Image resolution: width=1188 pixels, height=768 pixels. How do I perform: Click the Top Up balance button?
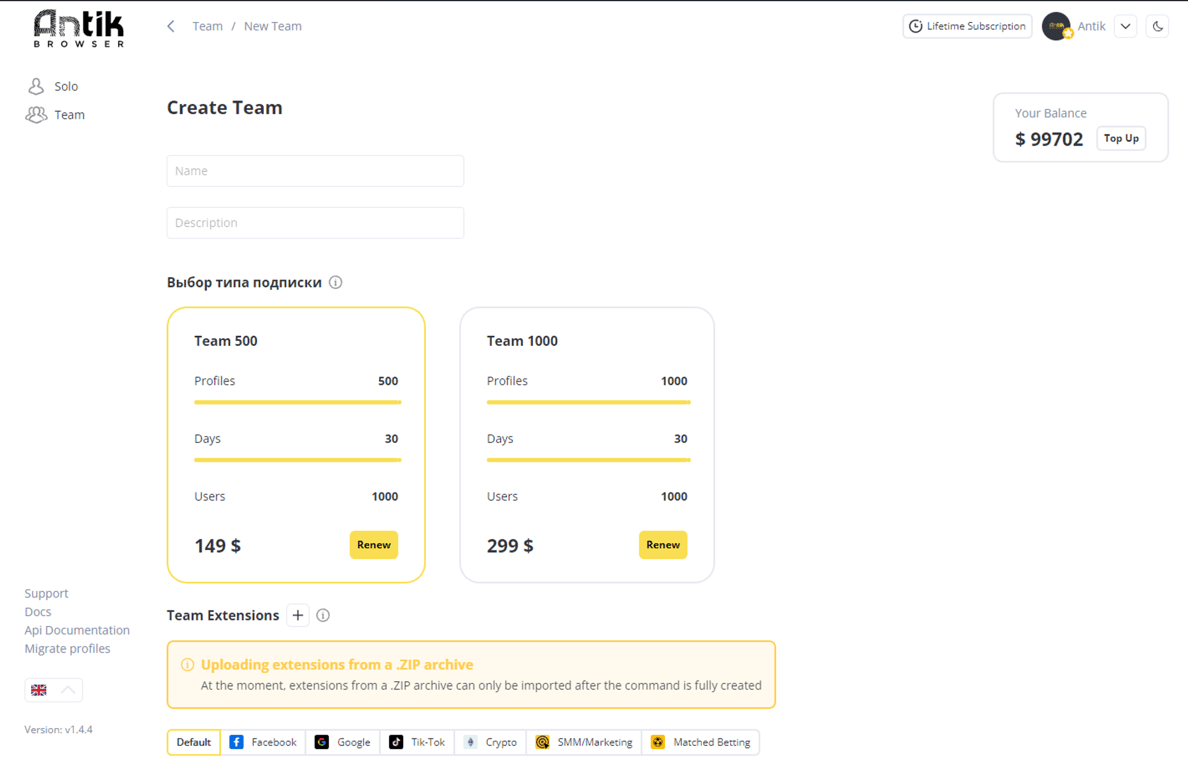point(1121,139)
